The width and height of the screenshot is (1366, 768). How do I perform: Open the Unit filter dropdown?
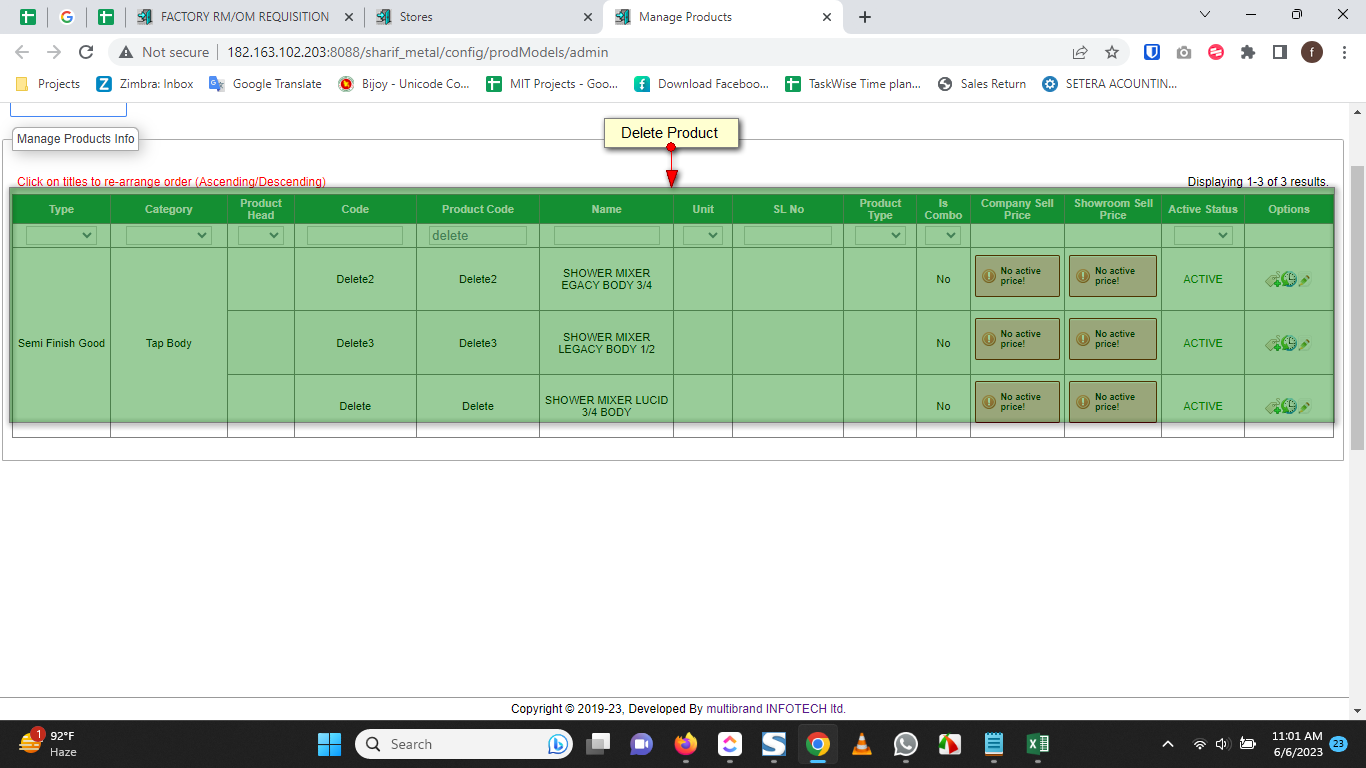703,236
